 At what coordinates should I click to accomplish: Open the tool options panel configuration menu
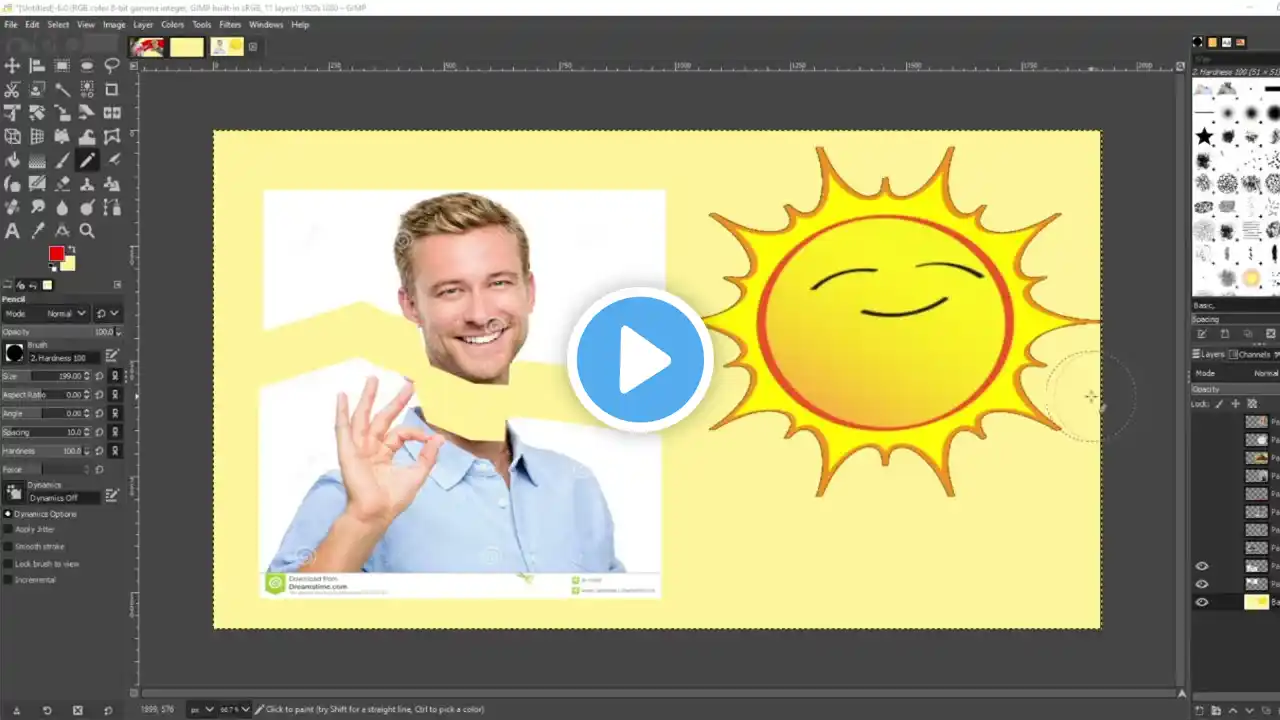coord(117,285)
